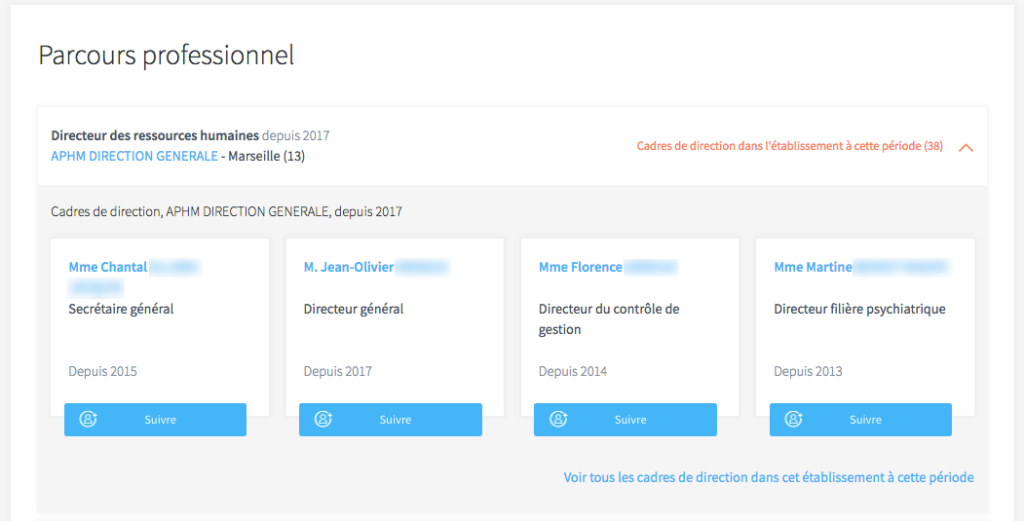Toggle 'Cadres de direction dans l'établissement' section
The height and width of the screenshot is (521, 1024).
click(789, 146)
